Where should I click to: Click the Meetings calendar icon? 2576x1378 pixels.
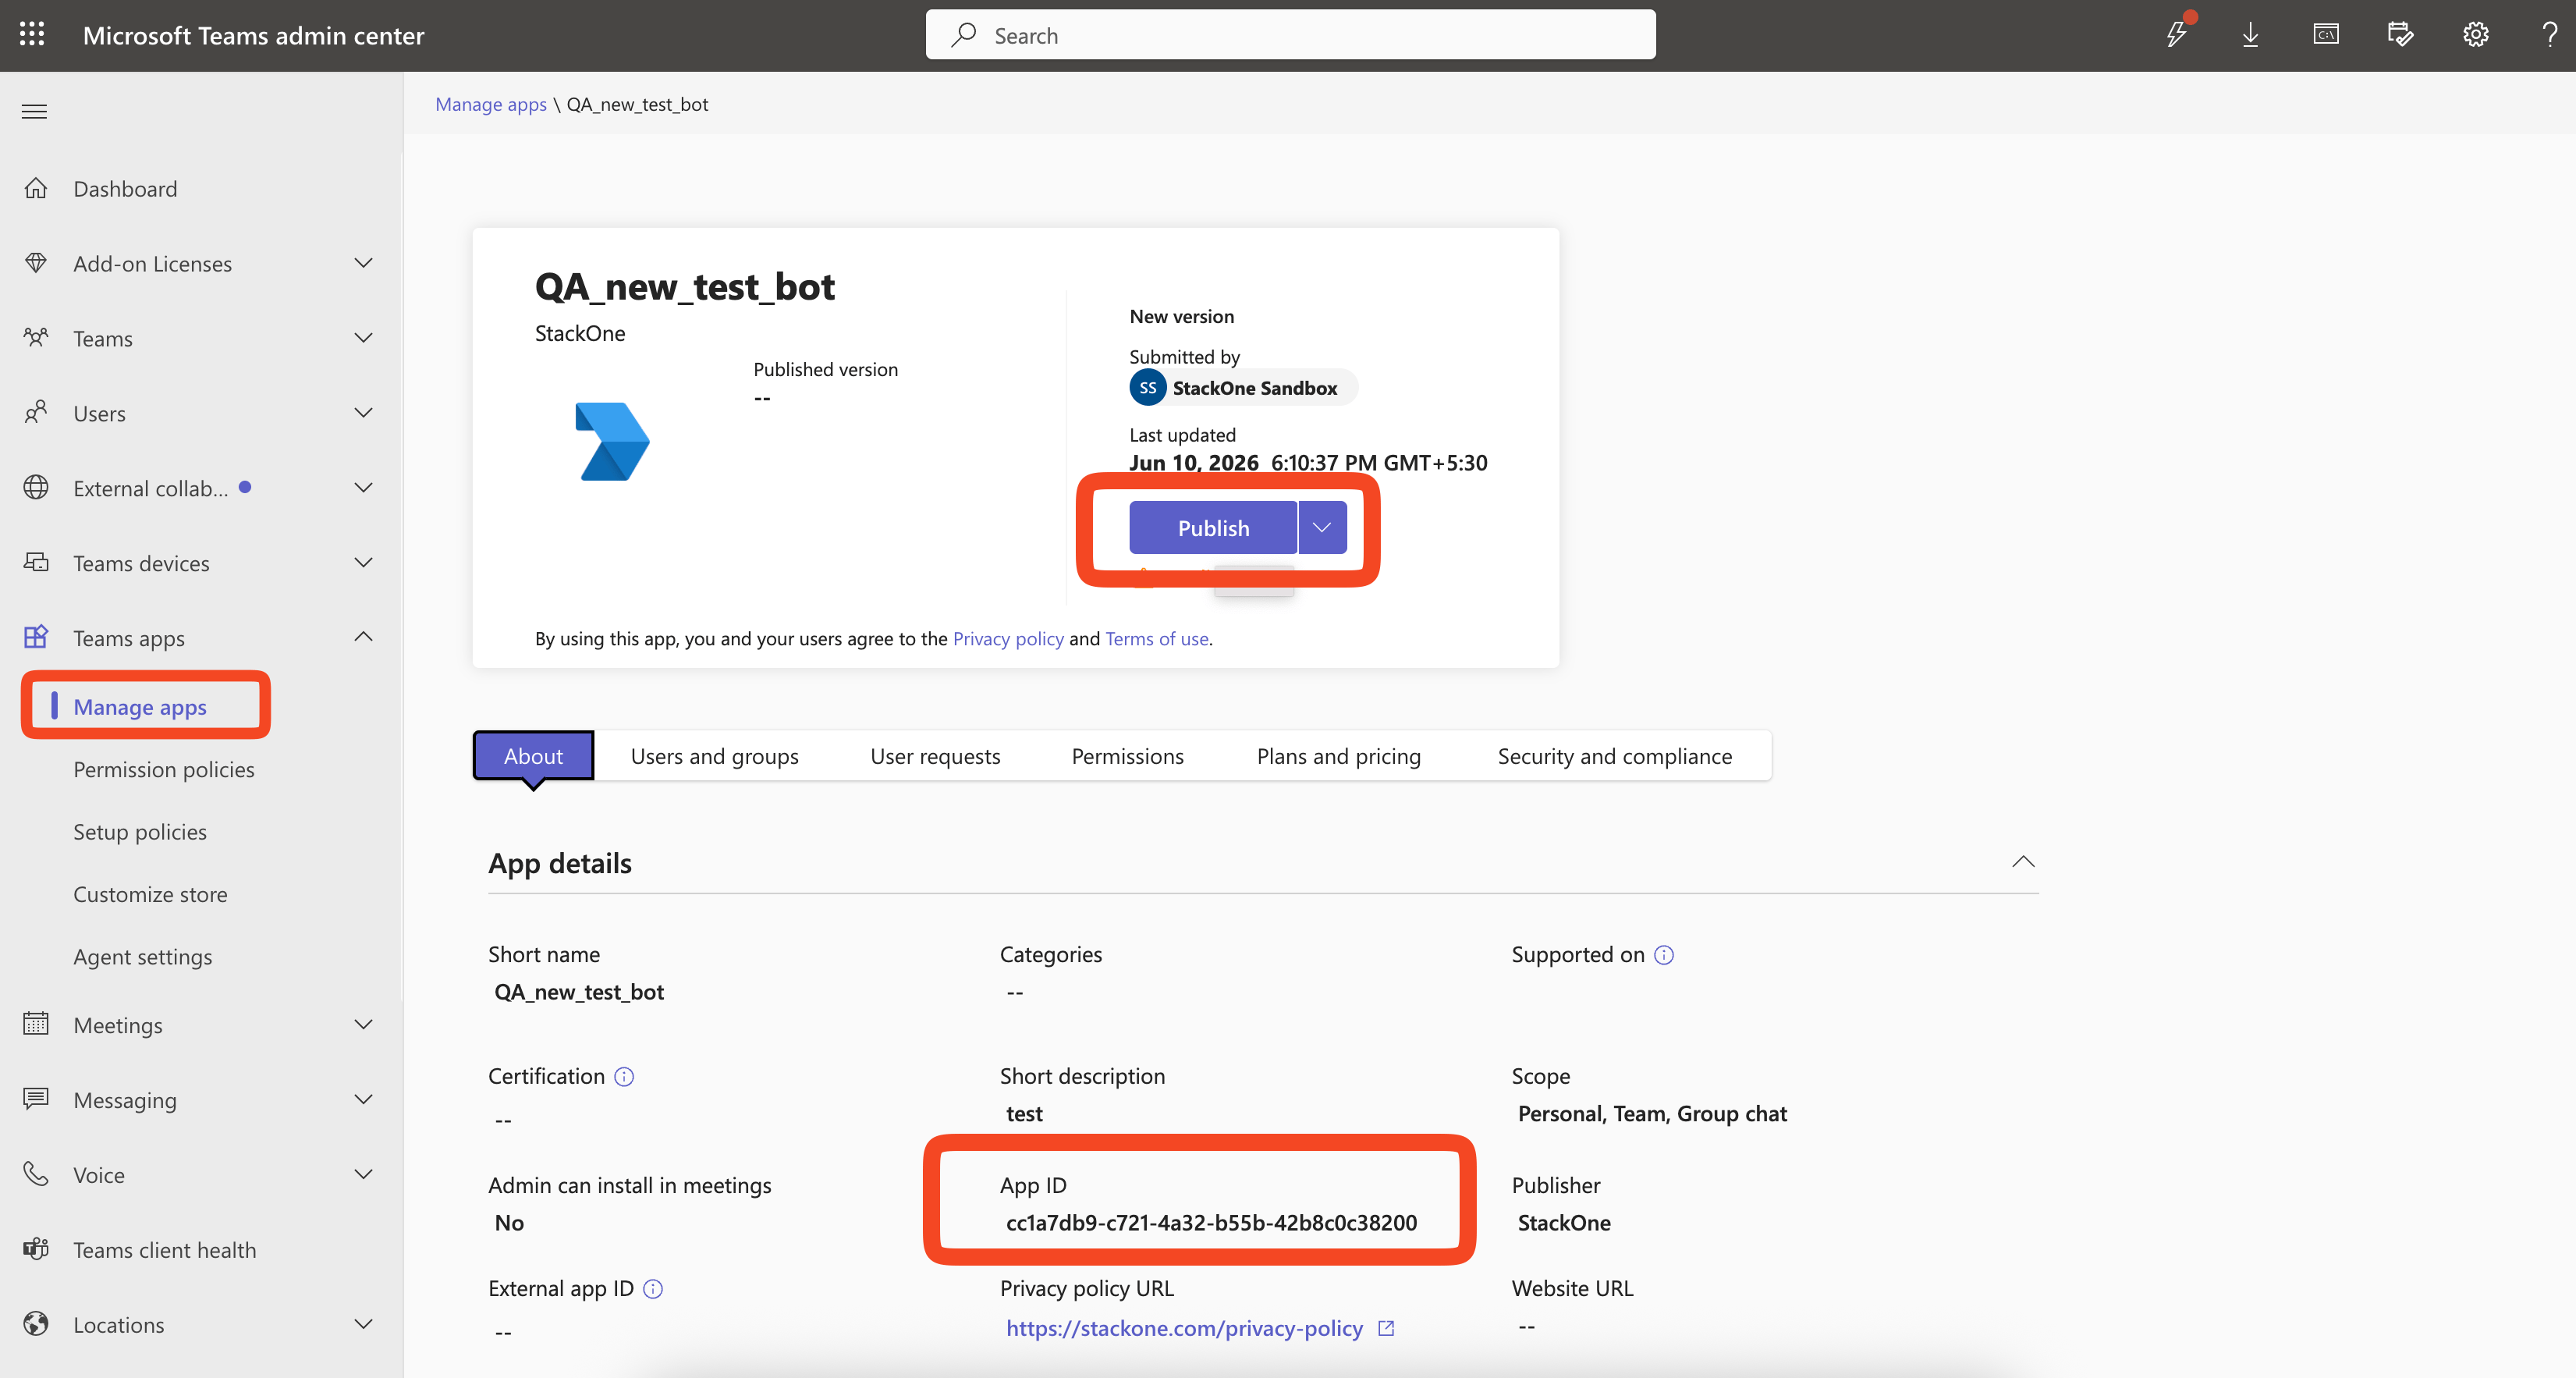point(36,1024)
